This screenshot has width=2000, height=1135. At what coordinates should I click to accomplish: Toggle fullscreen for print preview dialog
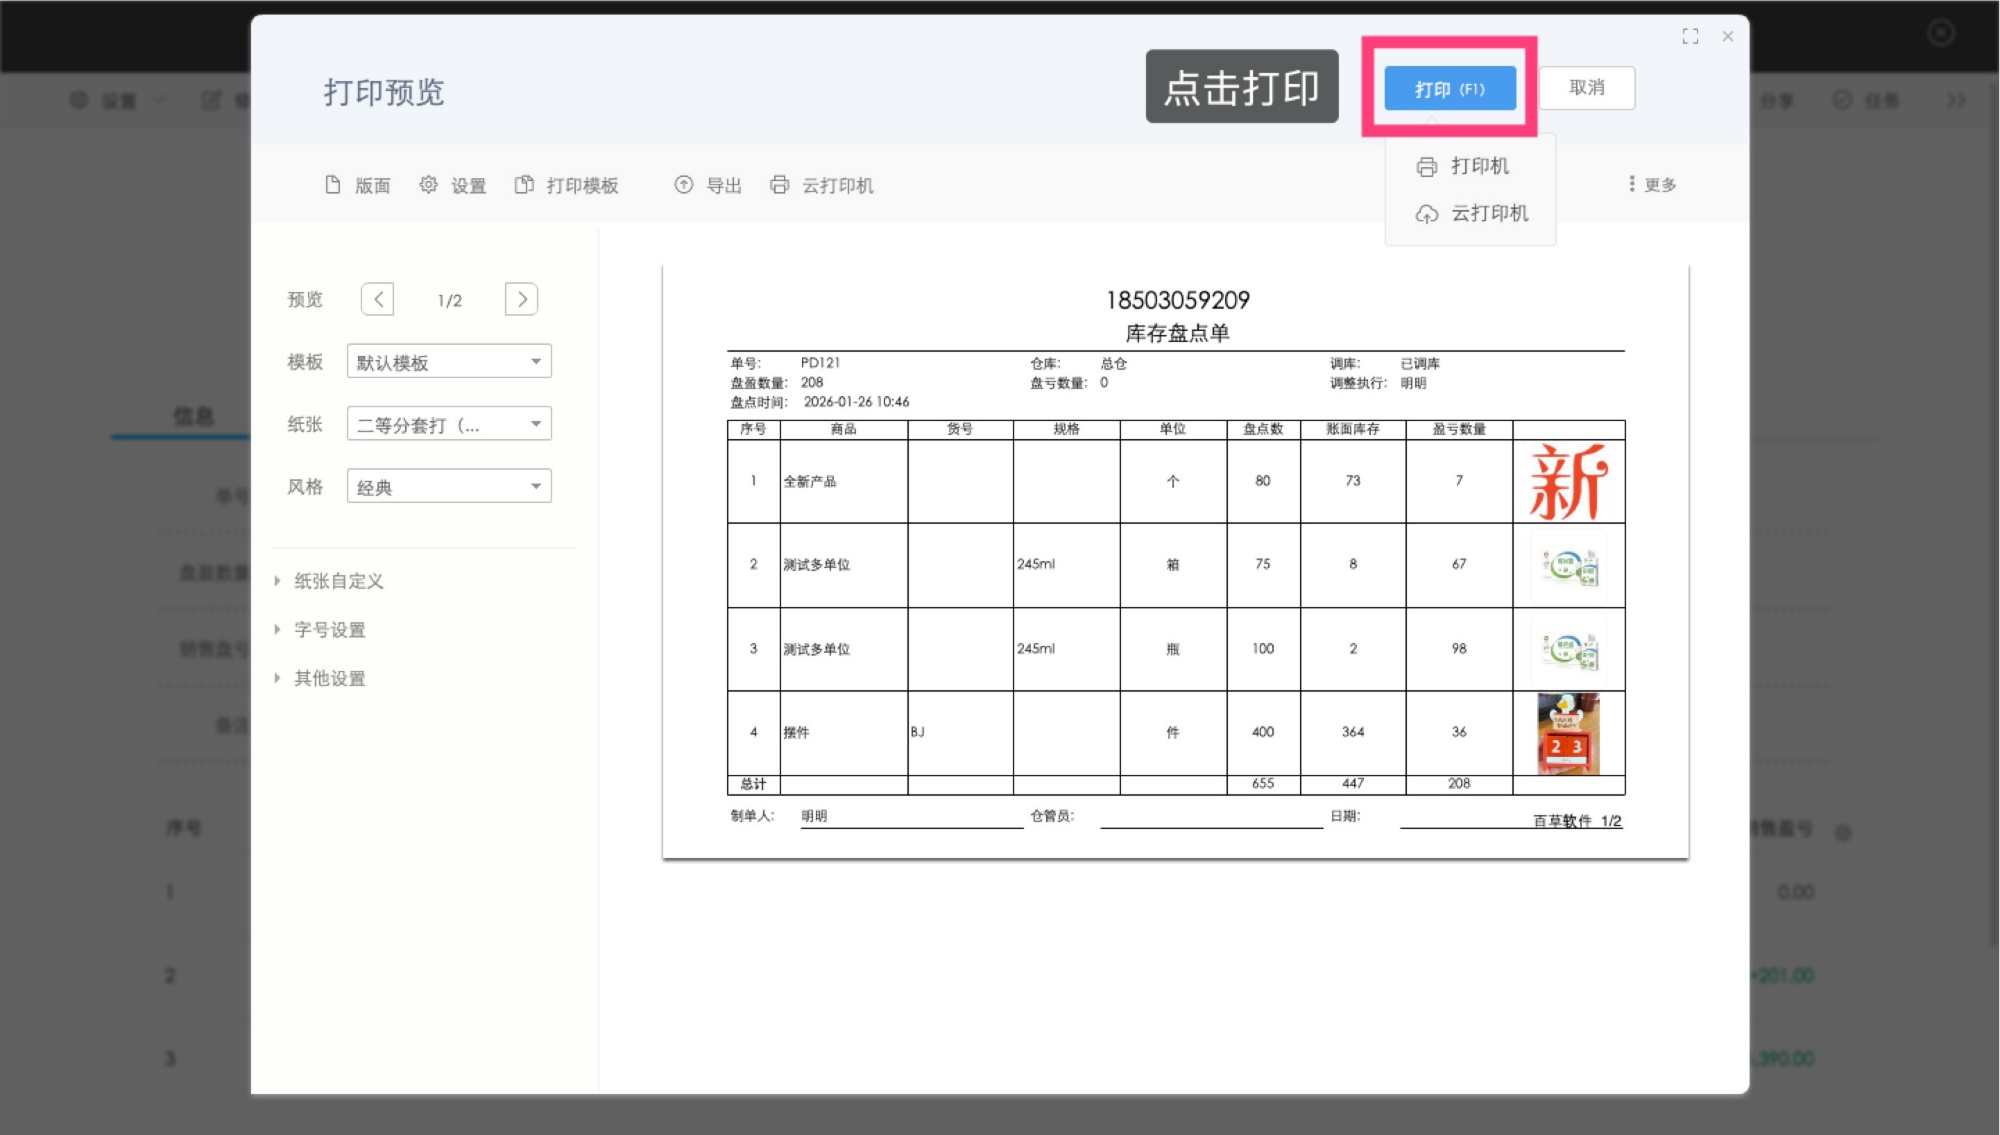1690,36
